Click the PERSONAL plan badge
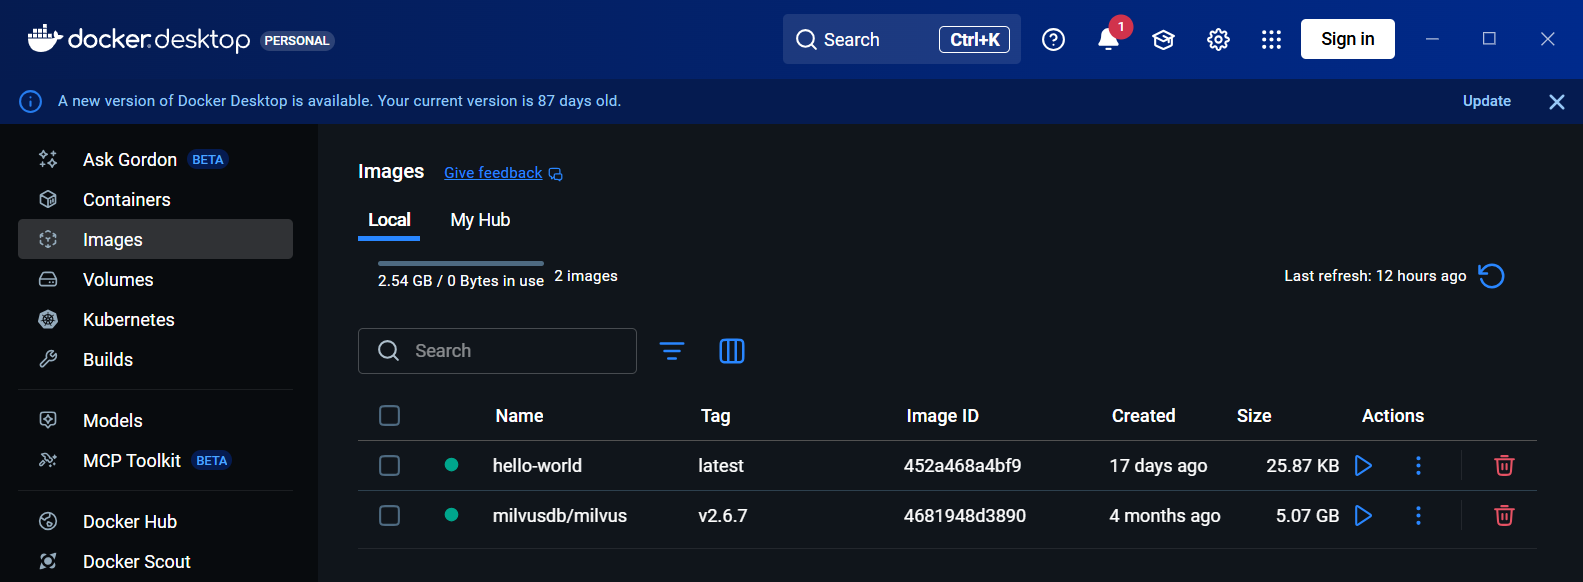 coord(297,41)
